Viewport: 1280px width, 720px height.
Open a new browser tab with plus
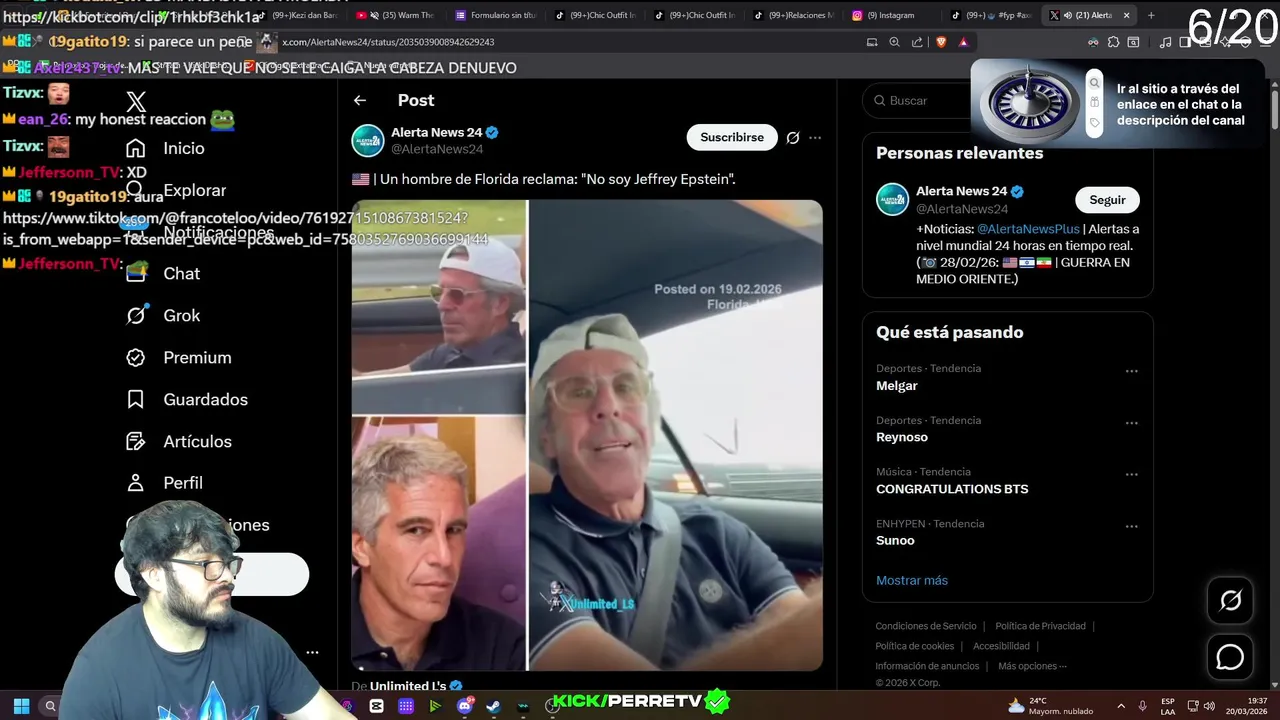pos(1151,15)
